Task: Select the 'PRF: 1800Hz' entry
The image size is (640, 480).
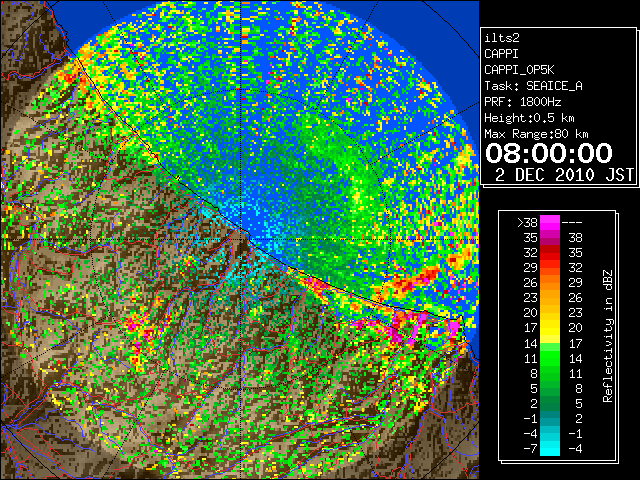Action: click(x=523, y=102)
